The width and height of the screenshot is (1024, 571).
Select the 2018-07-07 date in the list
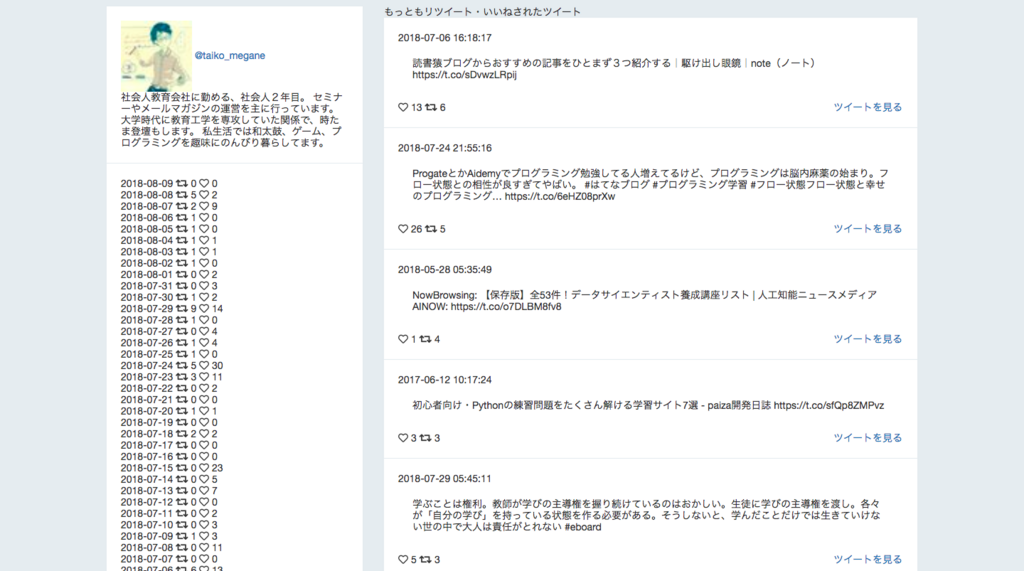click(147, 559)
